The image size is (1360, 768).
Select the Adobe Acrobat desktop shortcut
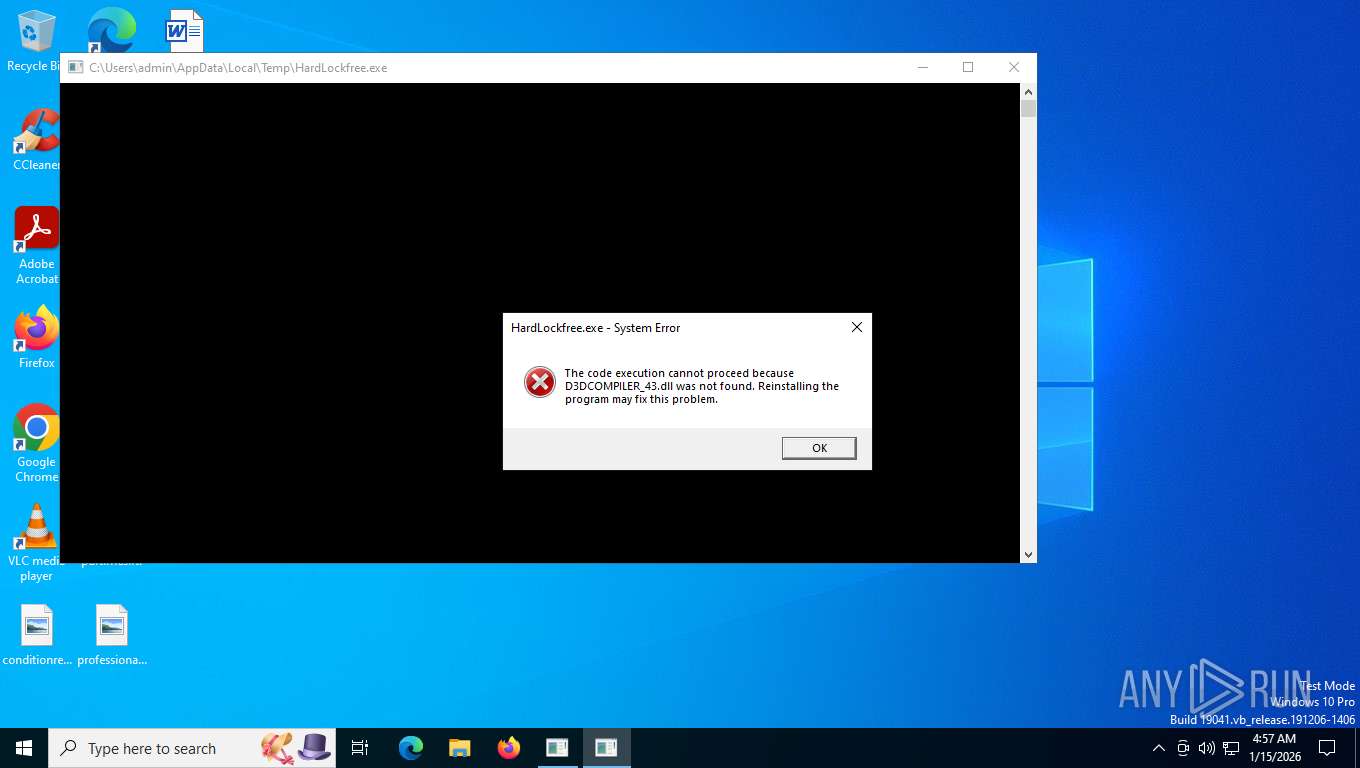click(36, 246)
